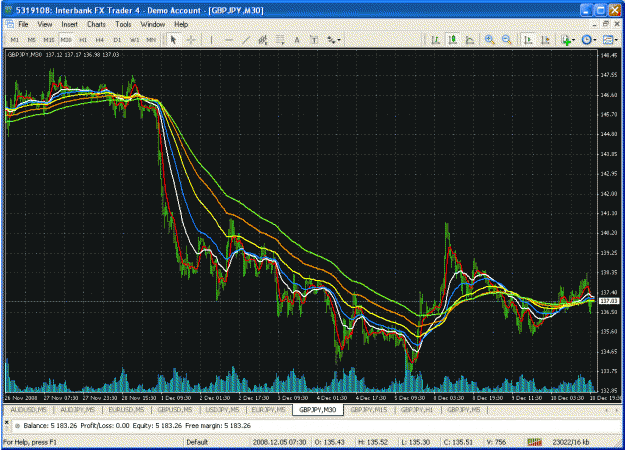Screen dimensions: 625x450
Task: Click the Templates icon in toolbar
Action: (607, 39)
